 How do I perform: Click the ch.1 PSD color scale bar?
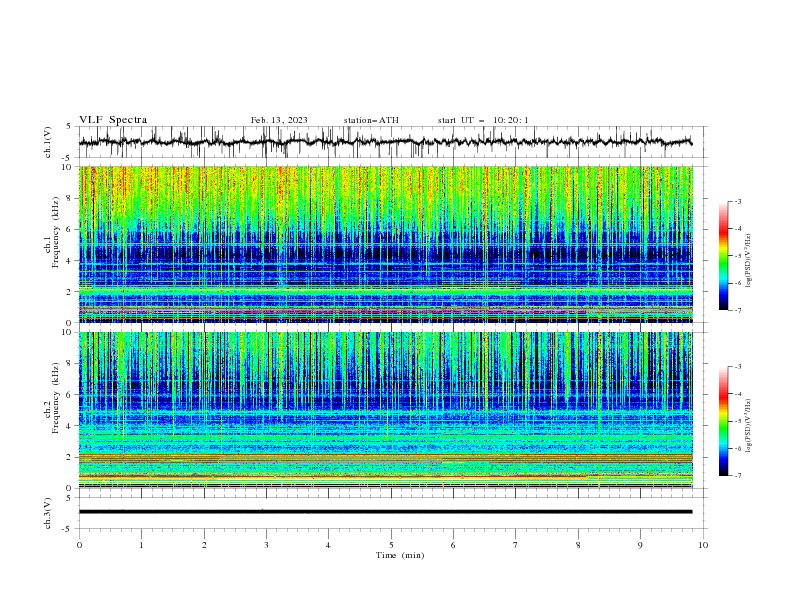coord(723,256)
